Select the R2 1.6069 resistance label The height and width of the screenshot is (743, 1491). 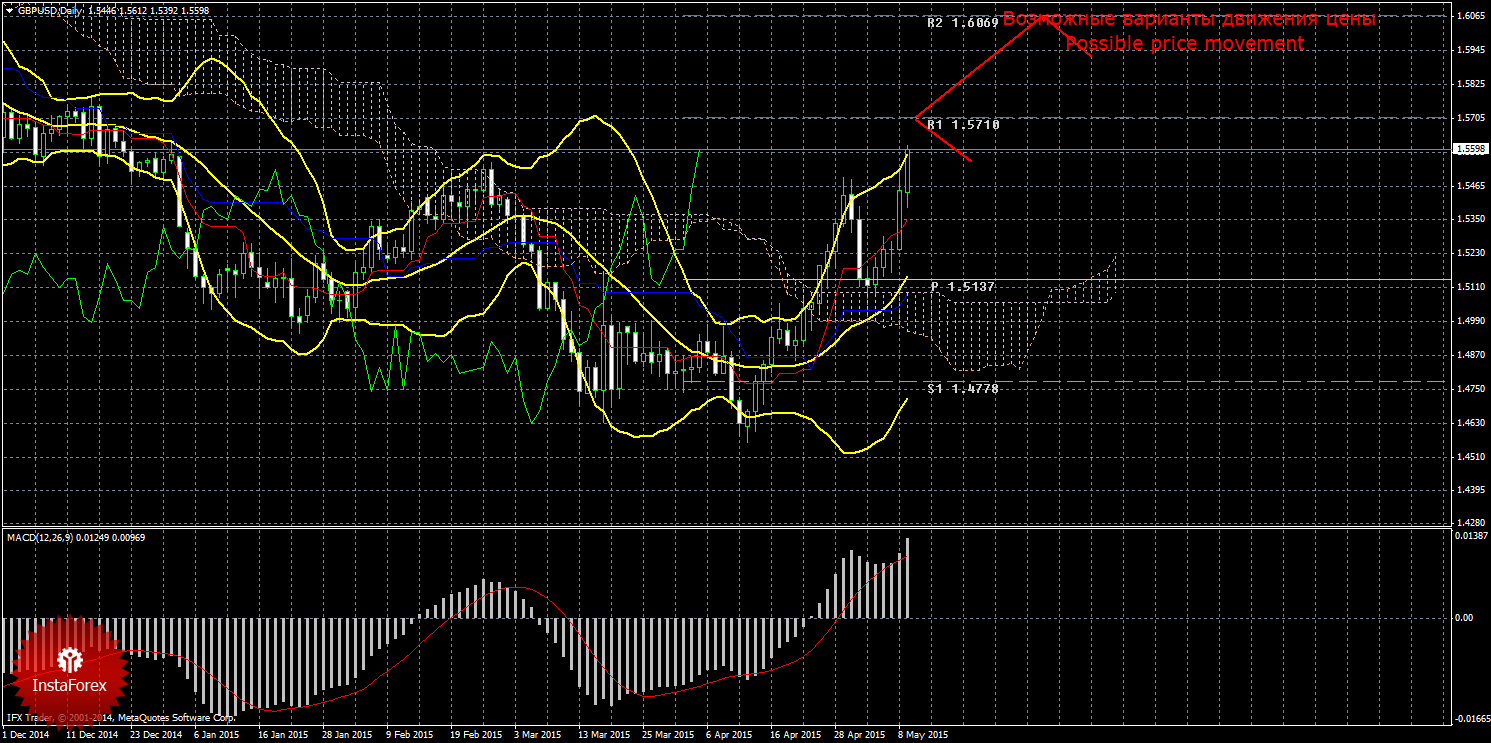coord(962,21)
